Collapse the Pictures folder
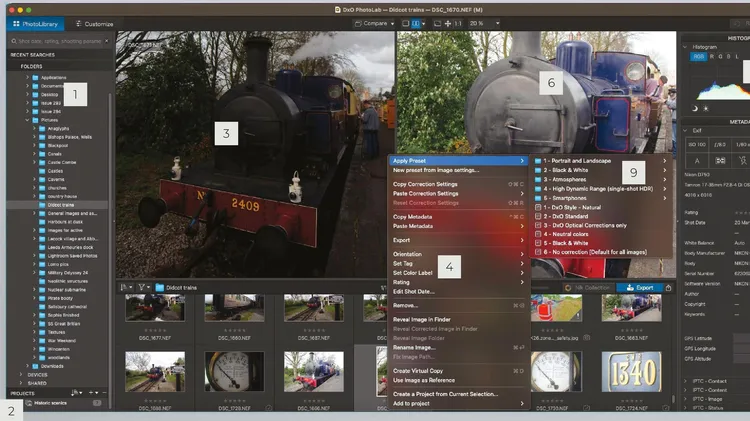 point(27,120)
